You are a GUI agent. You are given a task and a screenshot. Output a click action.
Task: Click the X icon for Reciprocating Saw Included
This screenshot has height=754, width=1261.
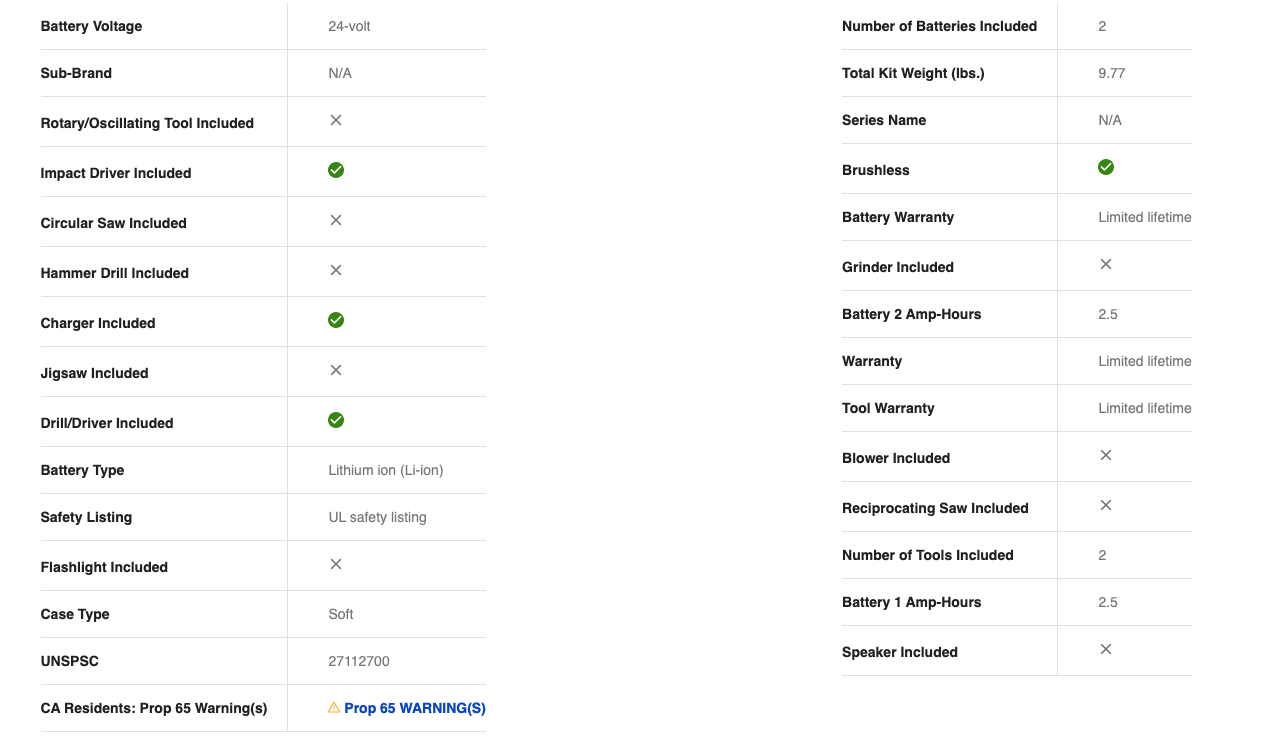tap(1106, 505)
